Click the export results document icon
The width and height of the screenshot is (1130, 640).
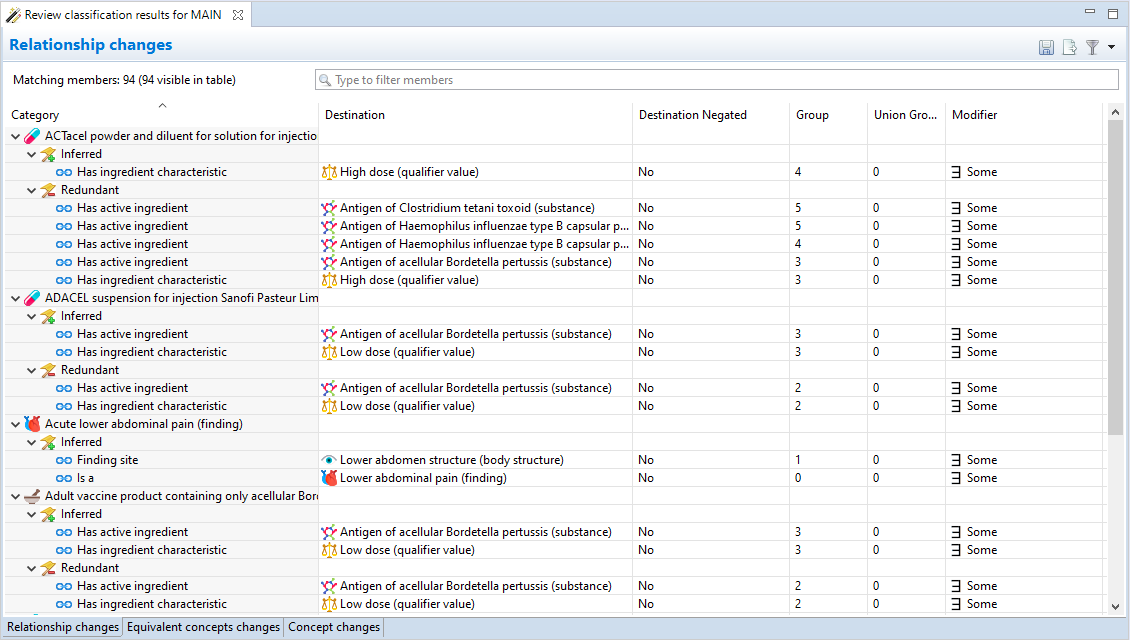pos(1069,48)
